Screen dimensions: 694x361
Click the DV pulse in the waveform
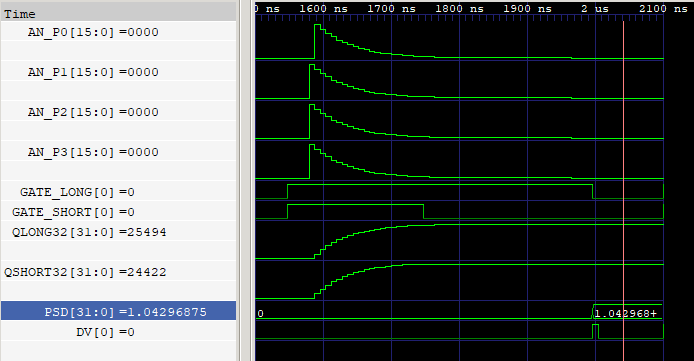(595, 331)
